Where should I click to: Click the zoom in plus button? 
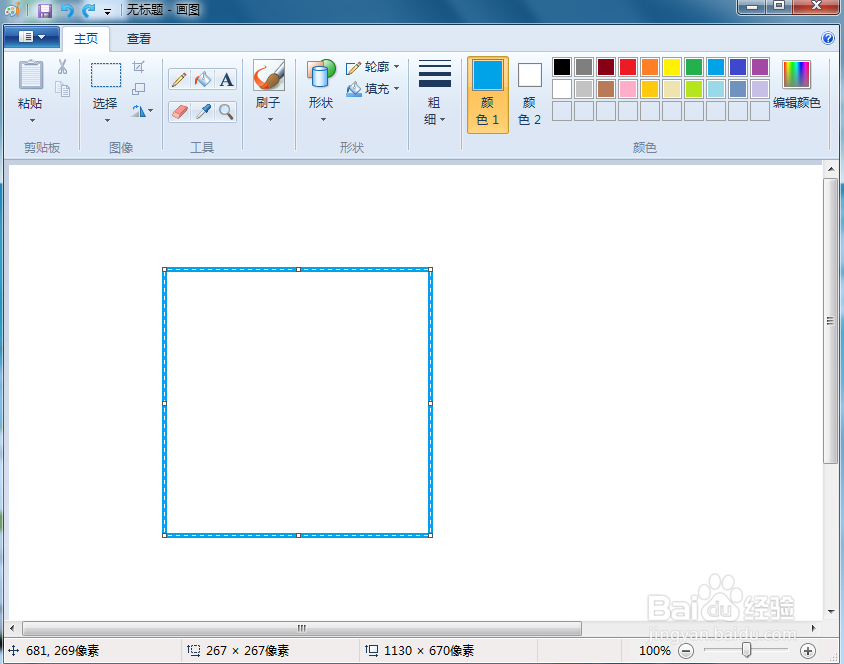coord(807,651)
